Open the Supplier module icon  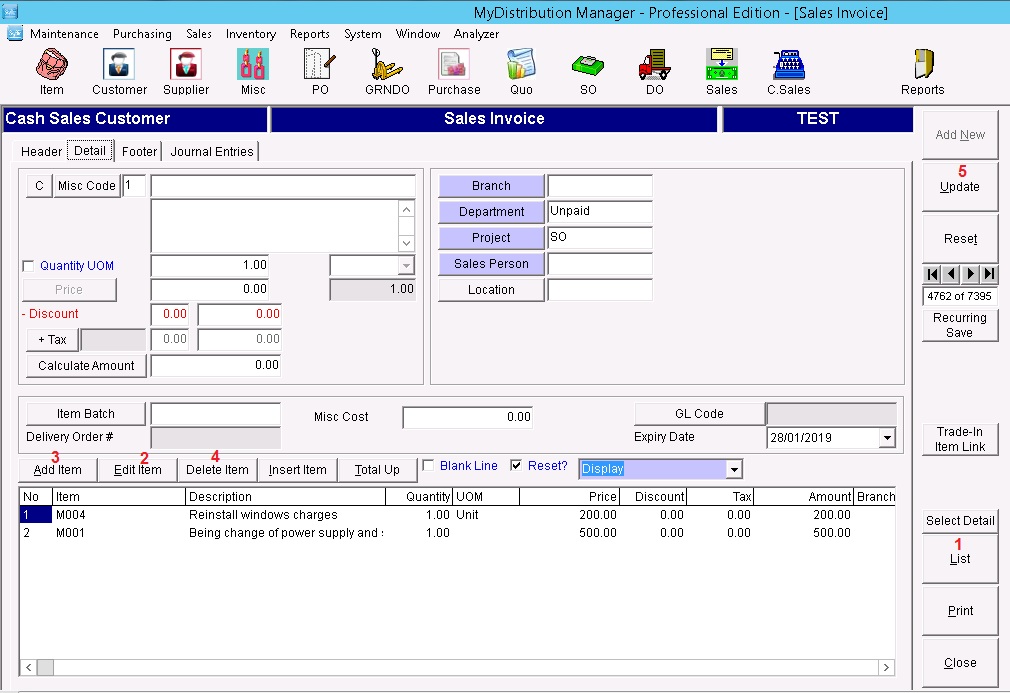pyautogui.click(x=186, y=66)
